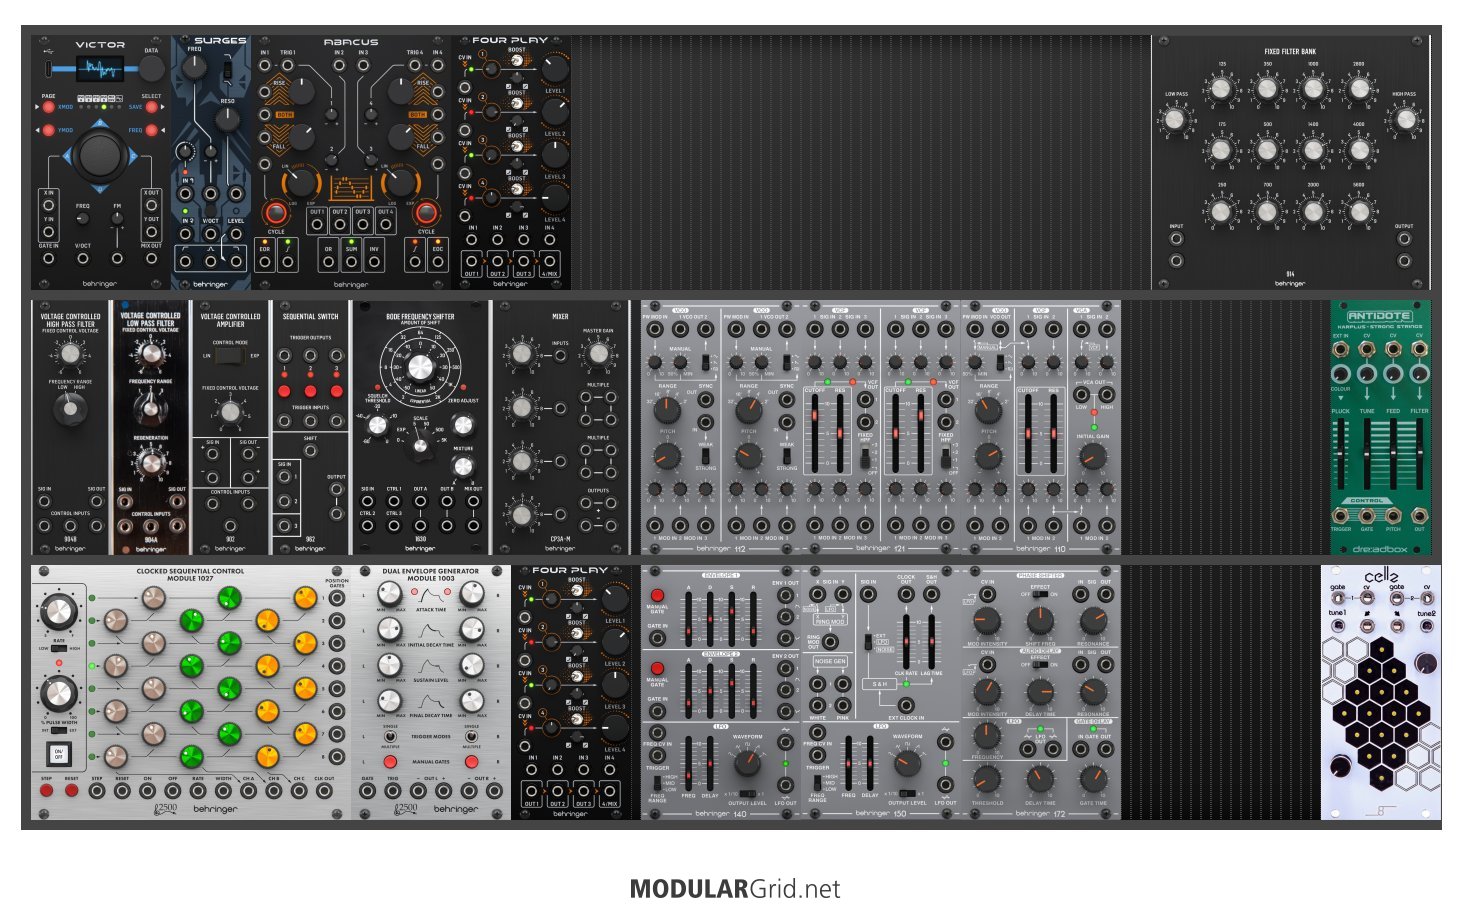1472x910 pixels.
Task: Click the RESO knob on Surges
Action: pyautogui.click(x=228, y=119)
